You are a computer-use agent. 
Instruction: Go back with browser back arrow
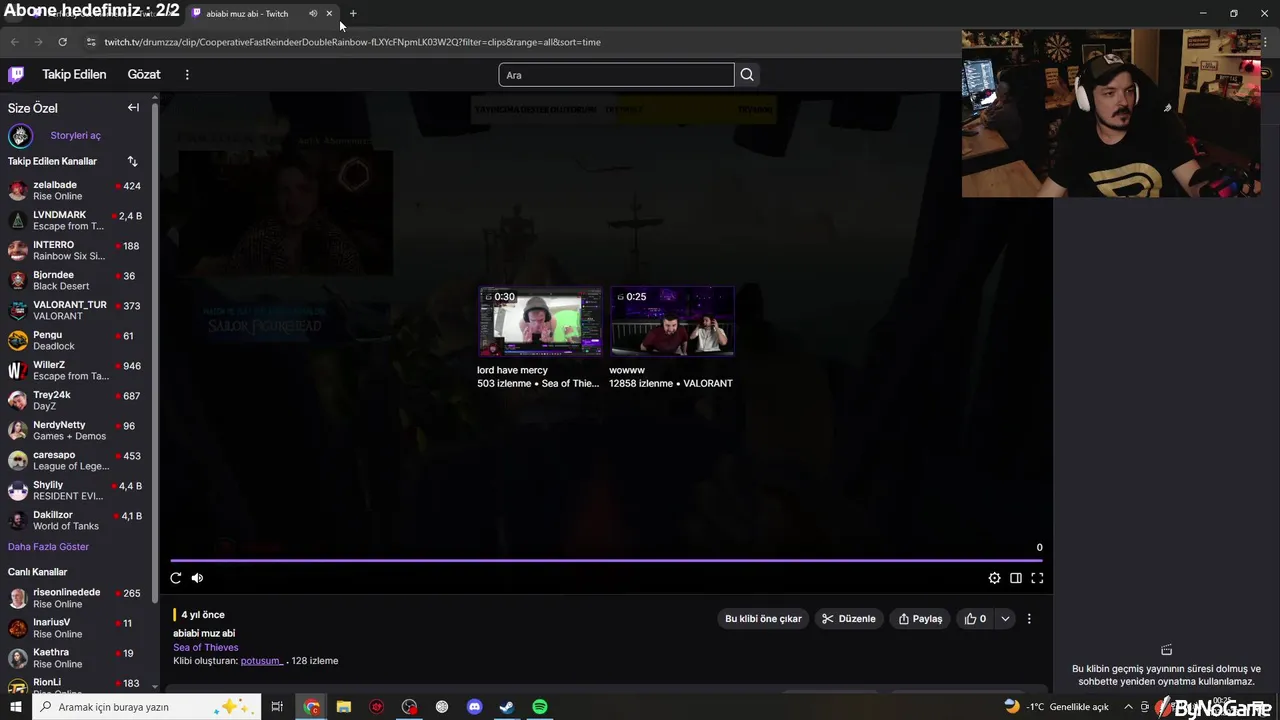[x=14, y=42]
